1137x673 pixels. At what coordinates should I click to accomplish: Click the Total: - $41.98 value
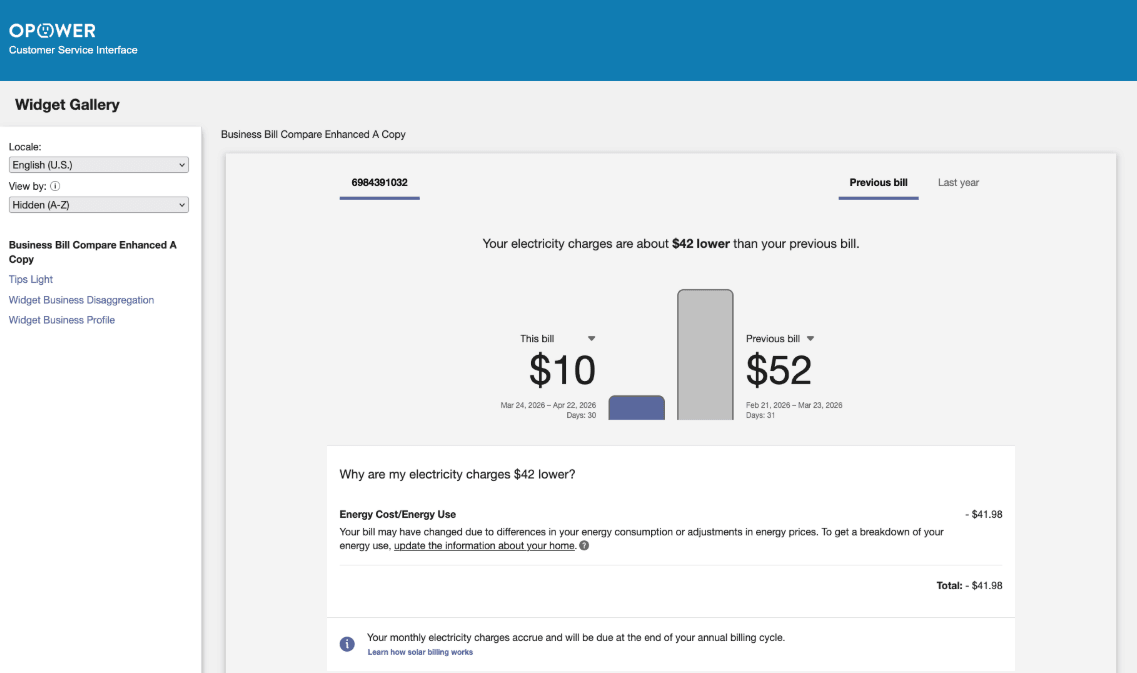tap(969, 585)
